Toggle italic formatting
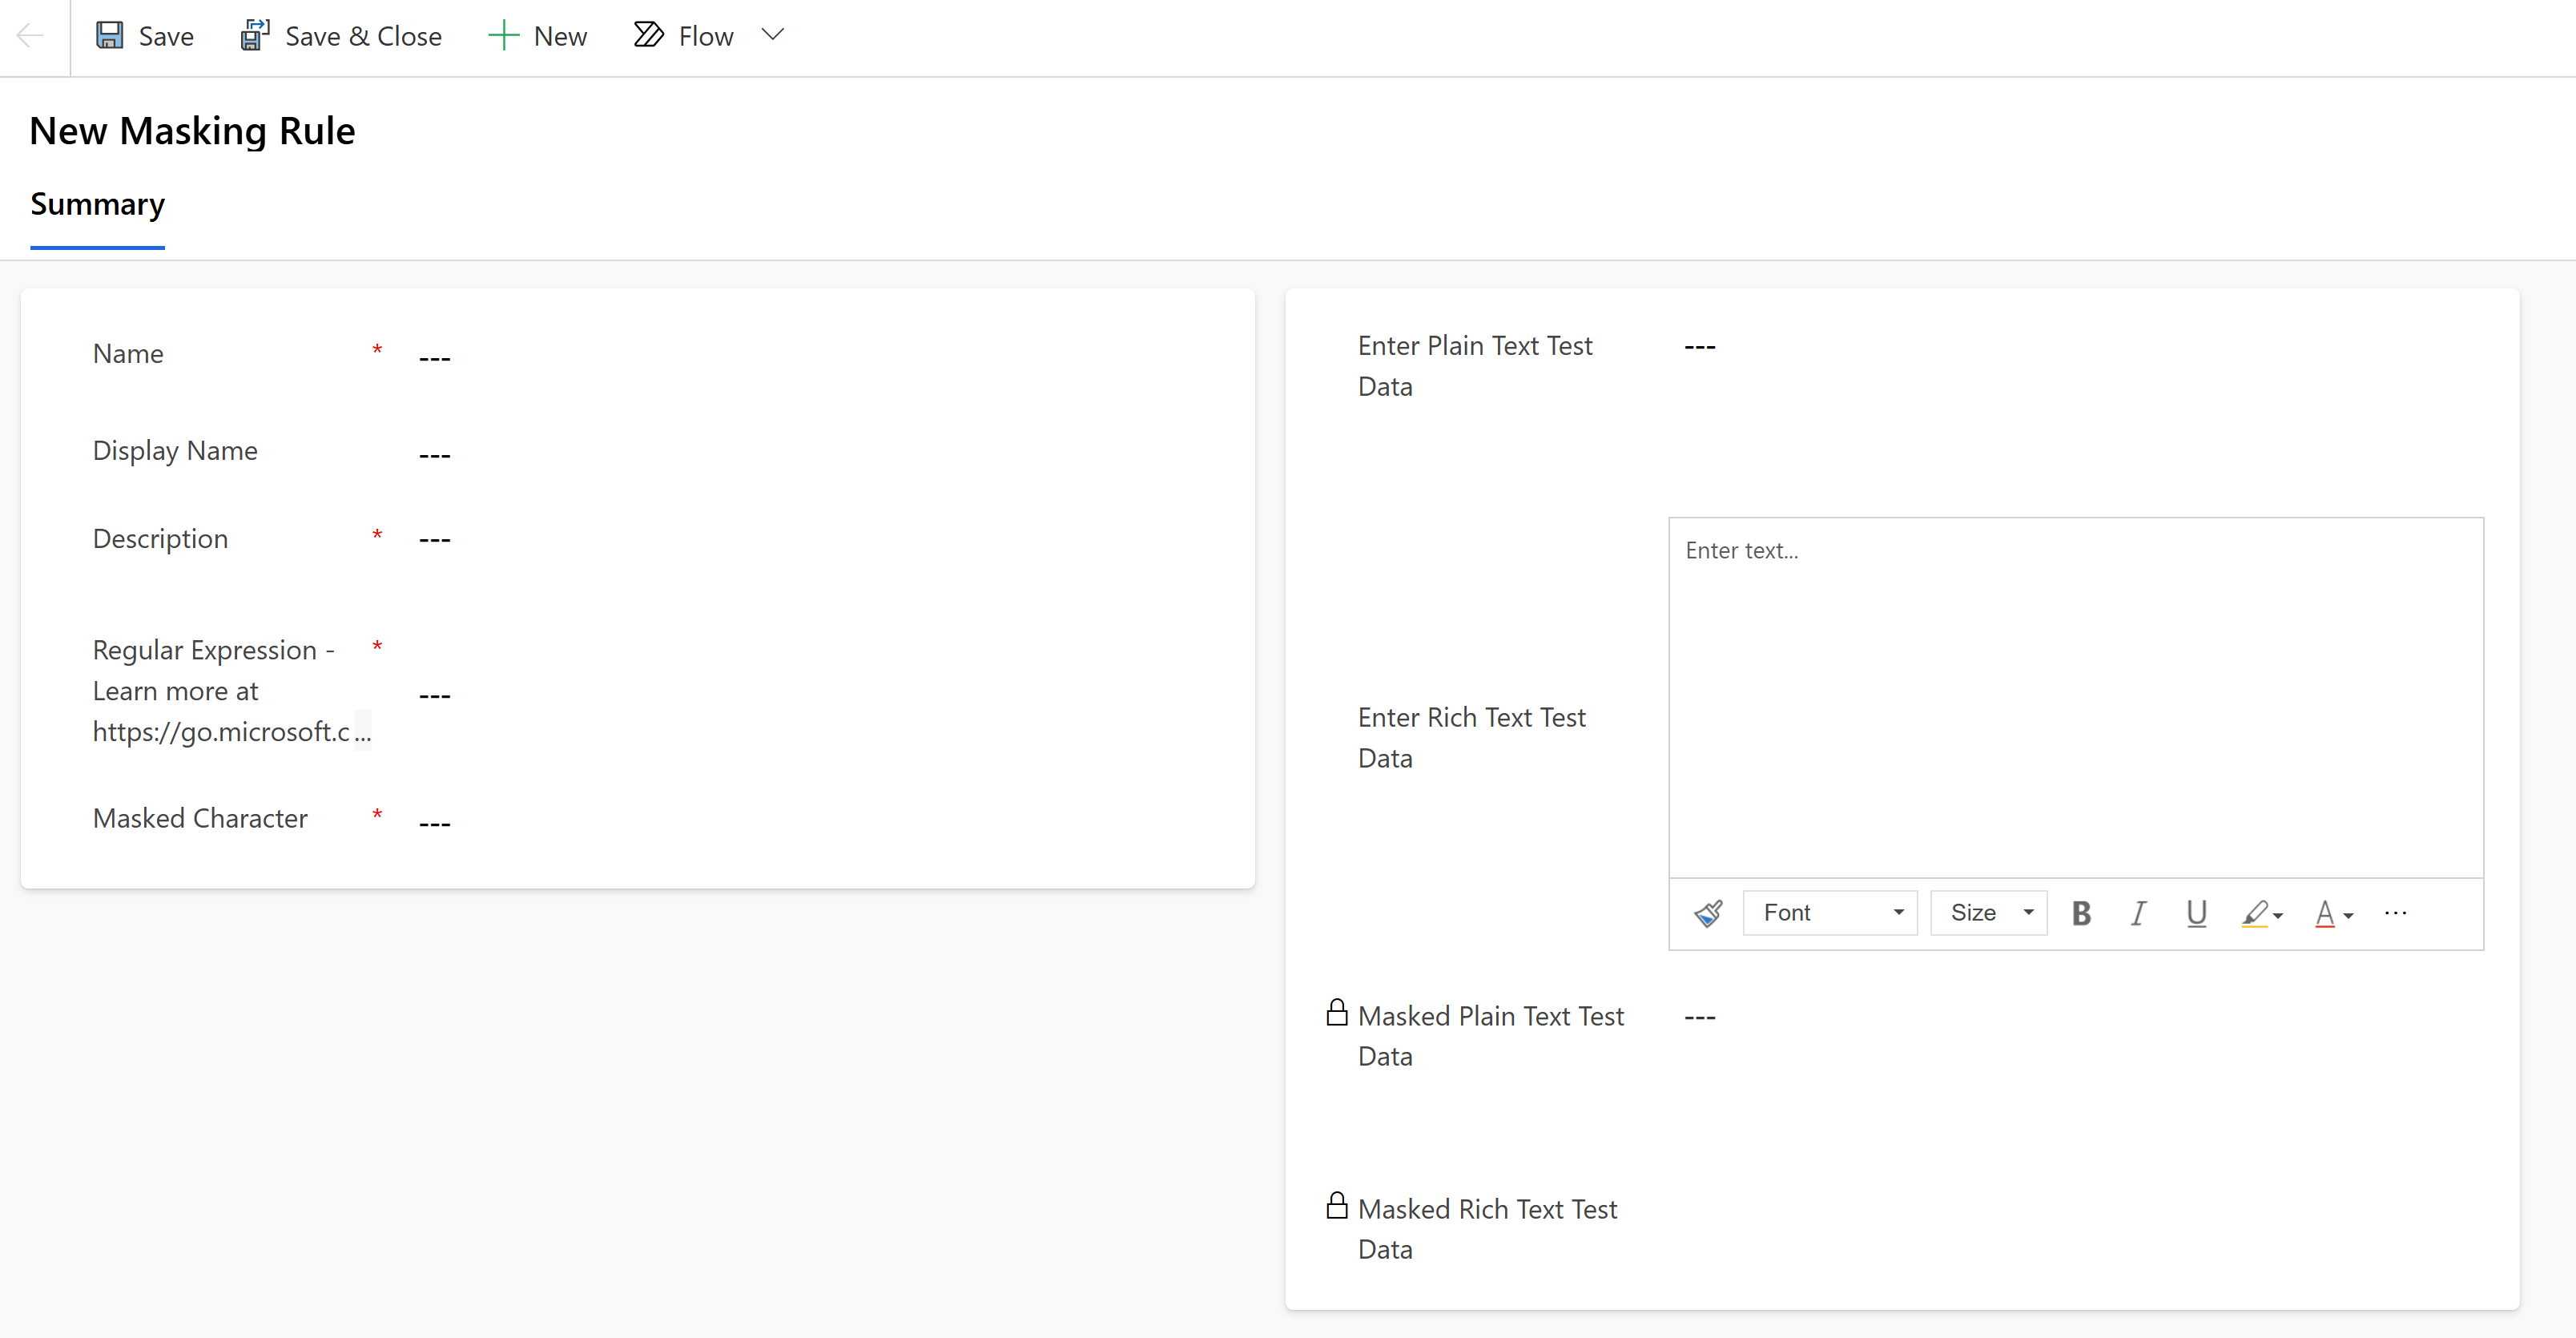The image size is (2576, 1338). 2138,913
